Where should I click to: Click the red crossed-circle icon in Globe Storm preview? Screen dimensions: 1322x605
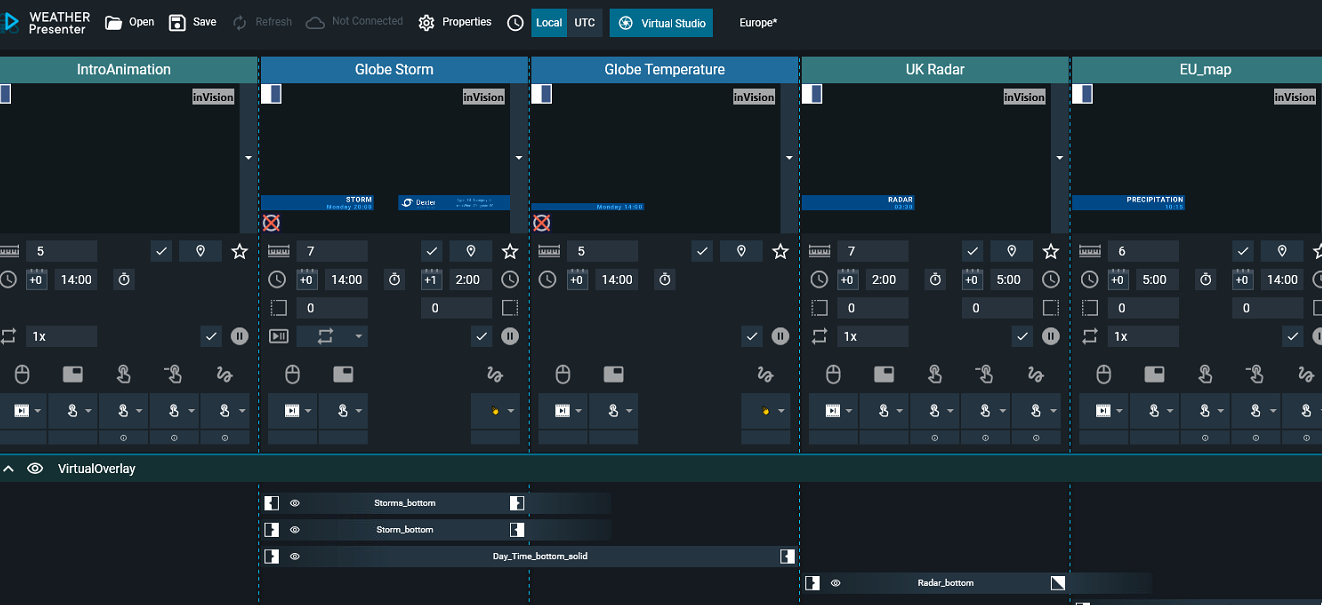pos(271,223)
